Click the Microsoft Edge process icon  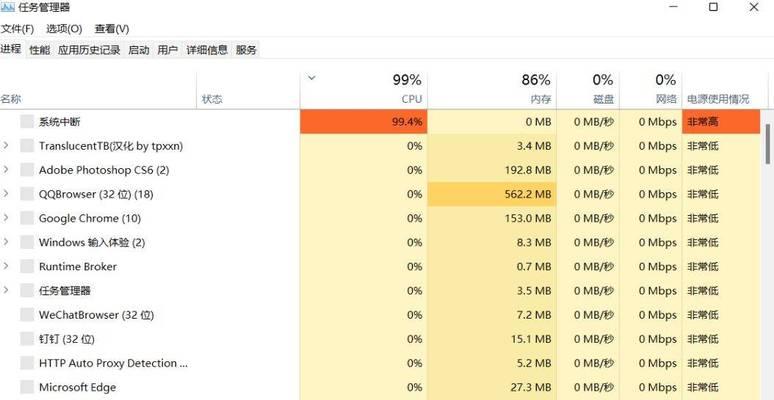(27, 387)
